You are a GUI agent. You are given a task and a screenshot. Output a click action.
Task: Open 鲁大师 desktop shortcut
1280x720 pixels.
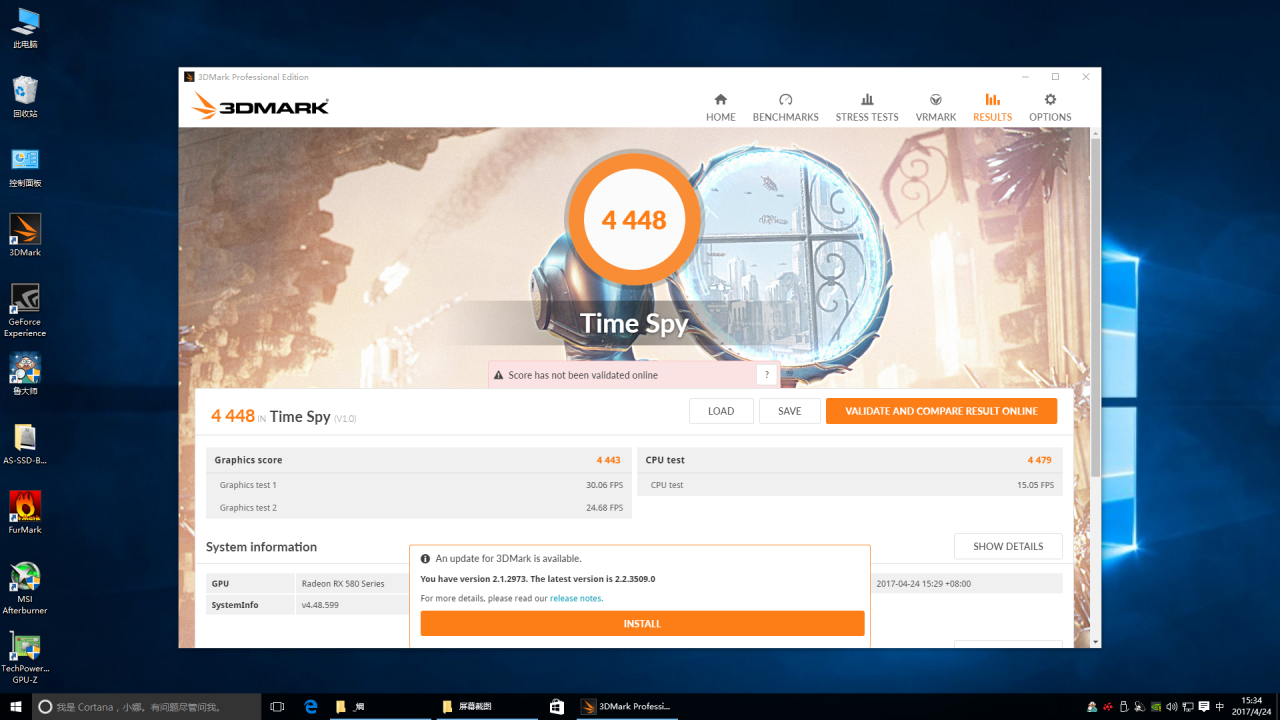click(25, 375)
